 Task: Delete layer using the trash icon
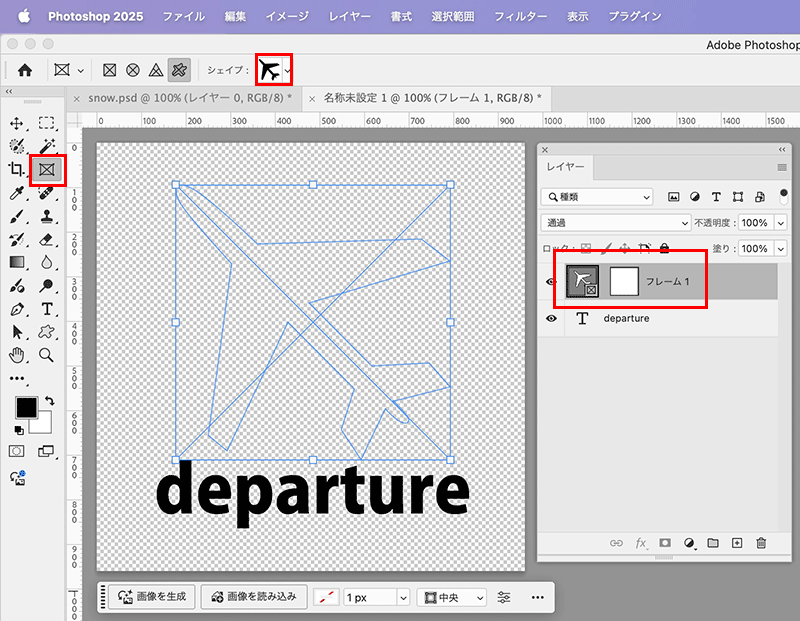click(x=761, y=543)
